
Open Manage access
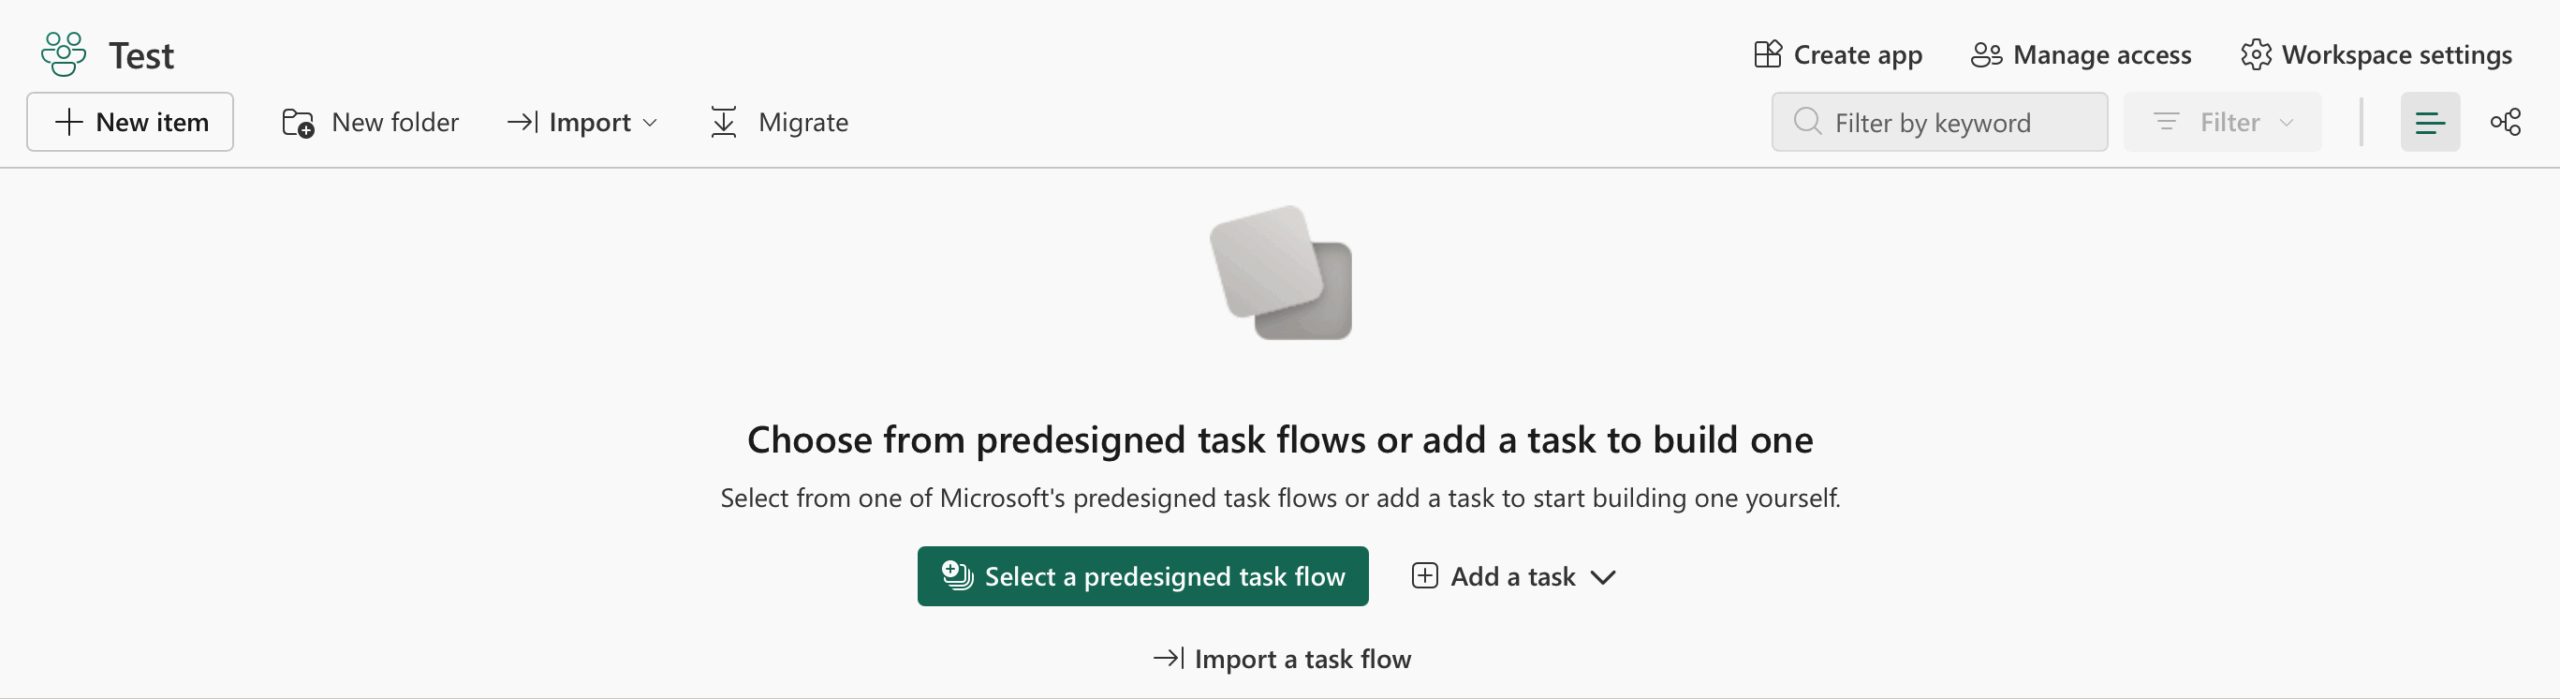2081,55
